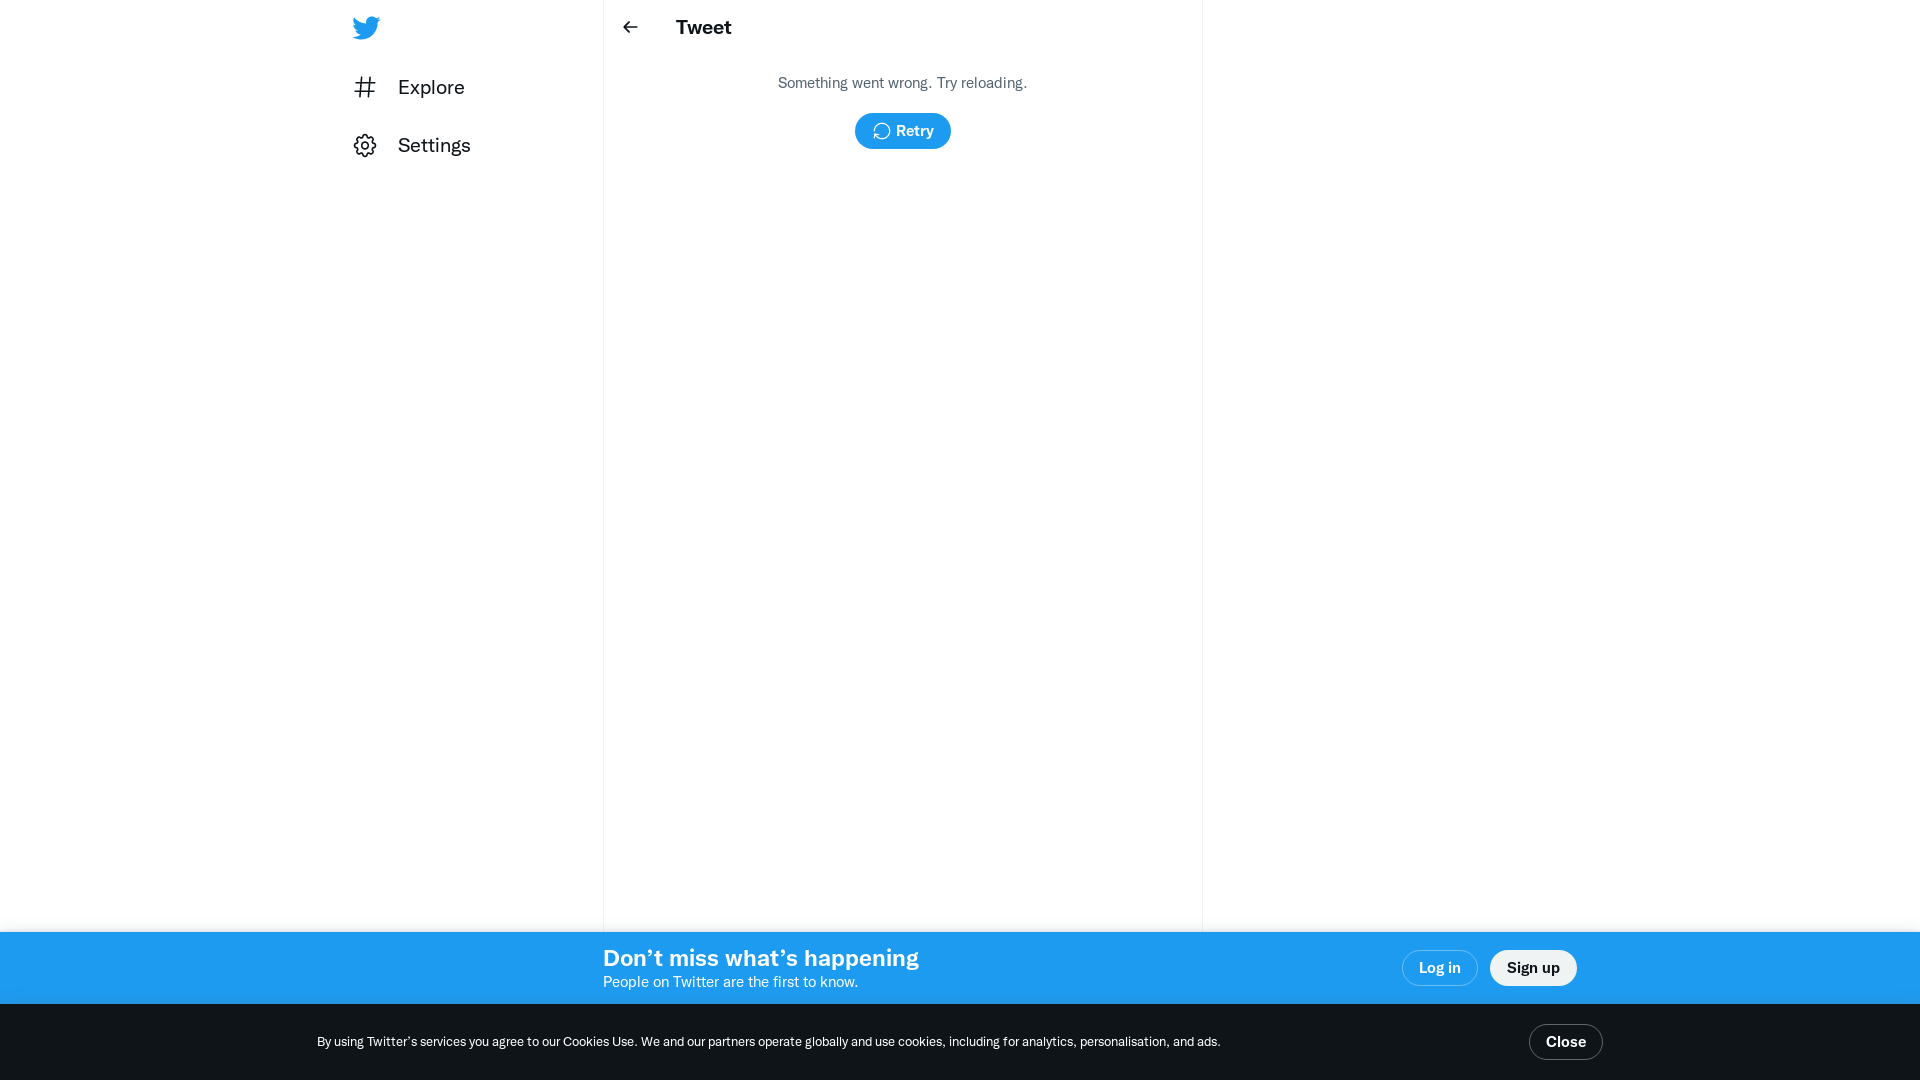Click the 'Cookies Use' words in notice
Screen dimensions: 1920x1080
pyautogui.click(x=598, y=1042)
